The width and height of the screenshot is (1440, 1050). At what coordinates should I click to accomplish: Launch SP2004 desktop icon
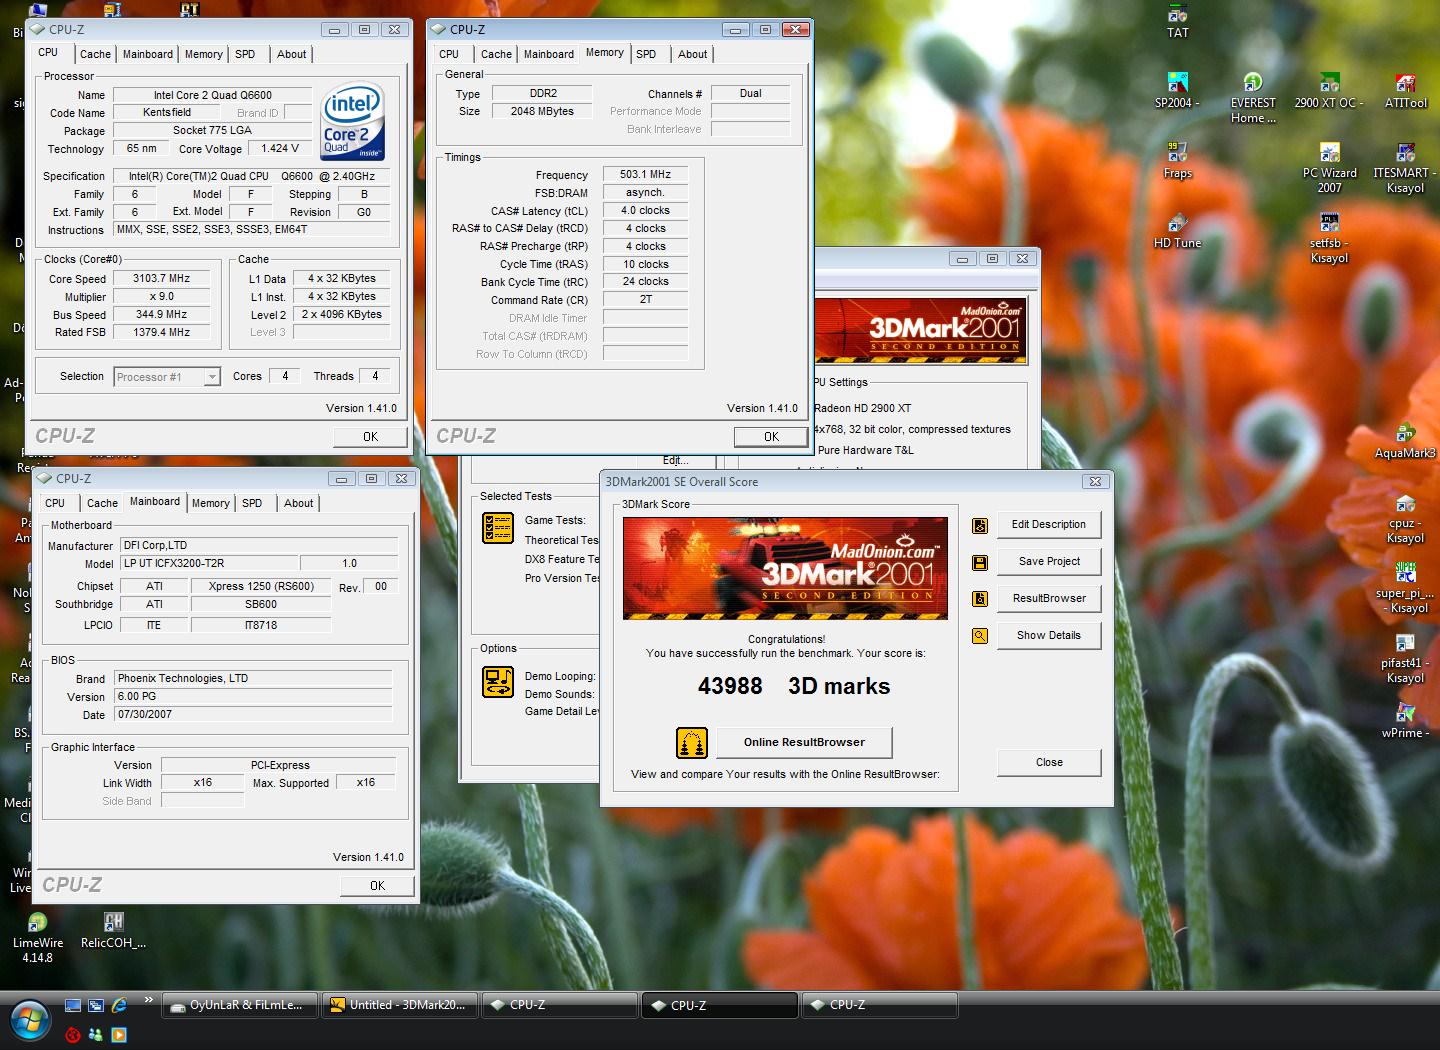point(1177,91)
